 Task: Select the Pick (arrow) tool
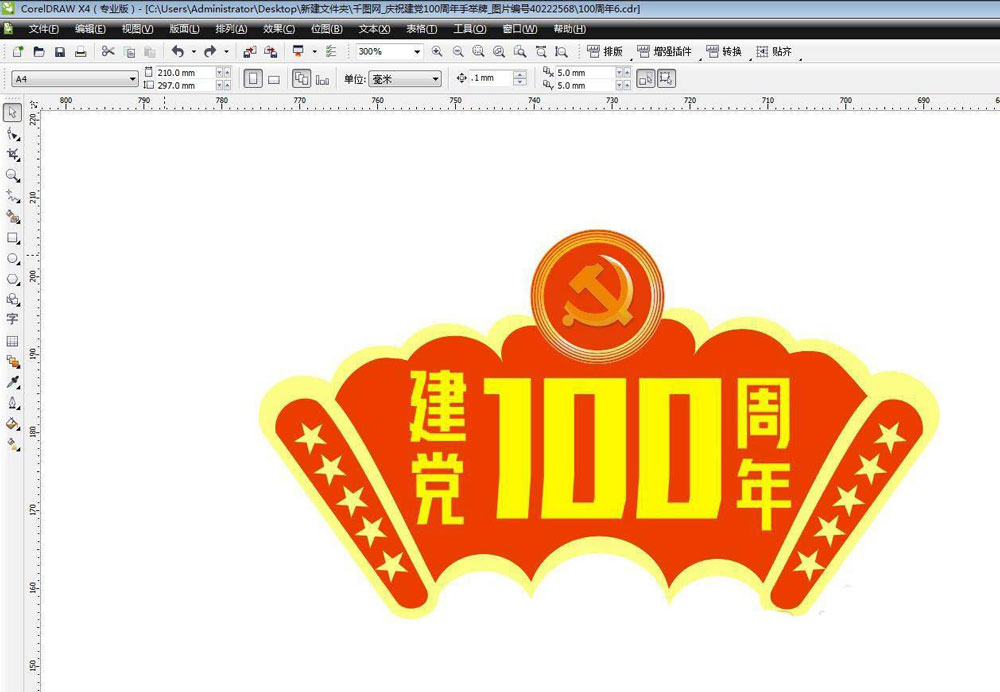[13, 113]
